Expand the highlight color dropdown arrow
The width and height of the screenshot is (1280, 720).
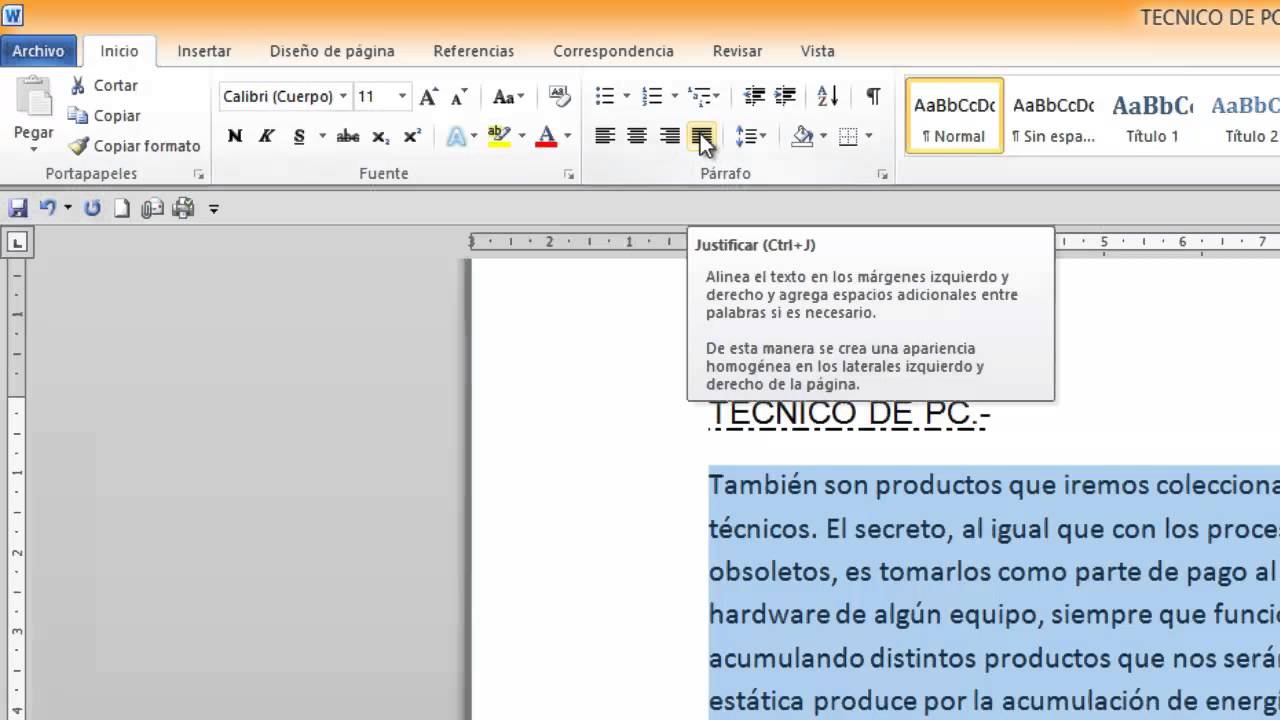coord(520,136)
